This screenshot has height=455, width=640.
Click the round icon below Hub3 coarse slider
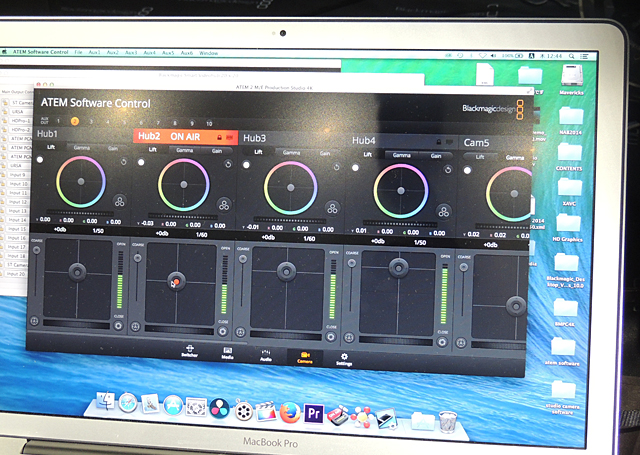click(x=240, y=332)
